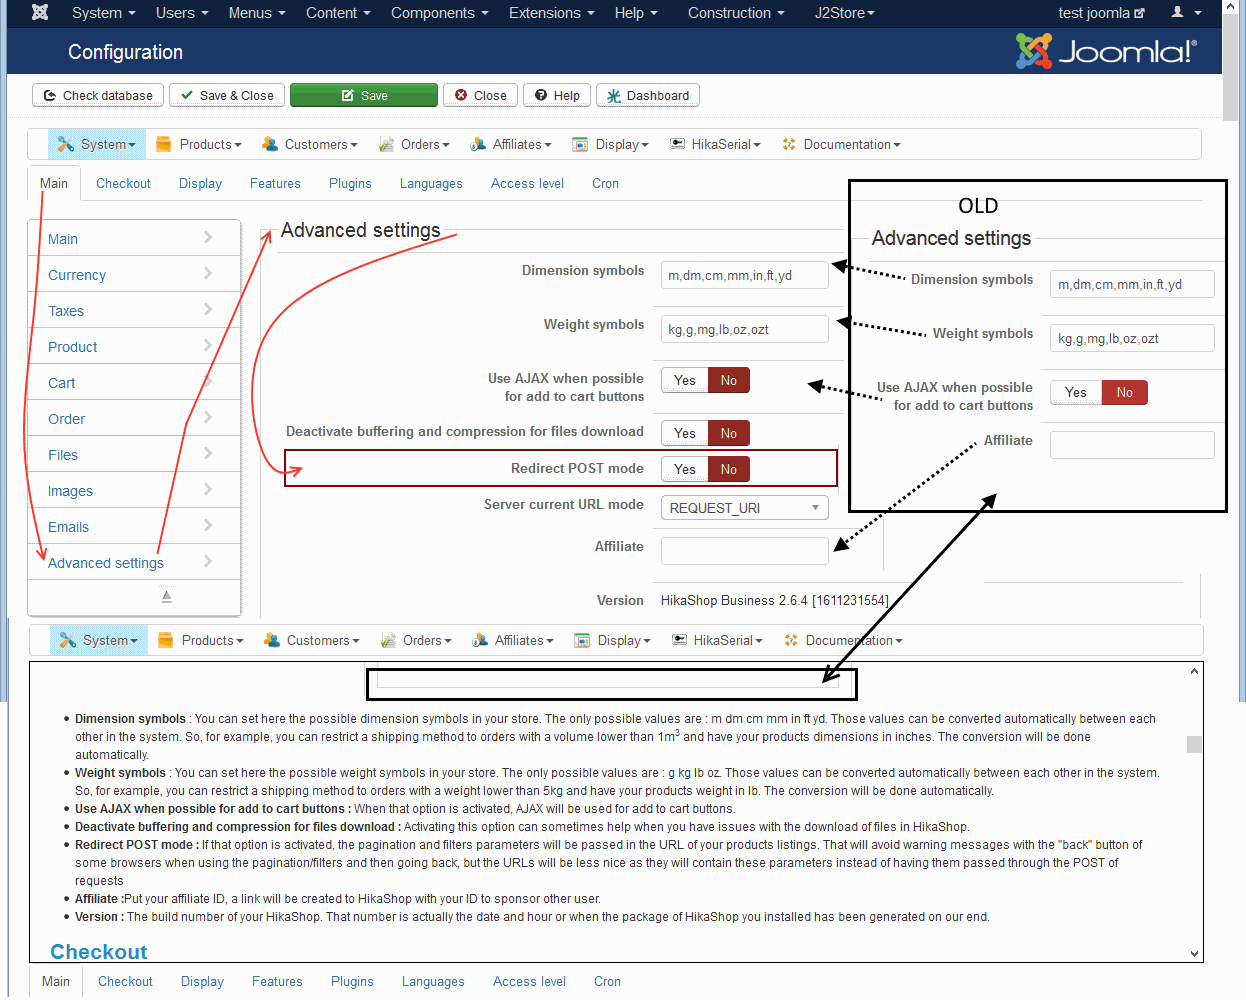Click the Close toolbar button
The height and width of the screenshot is (1000, 1246).
(480, 95)
